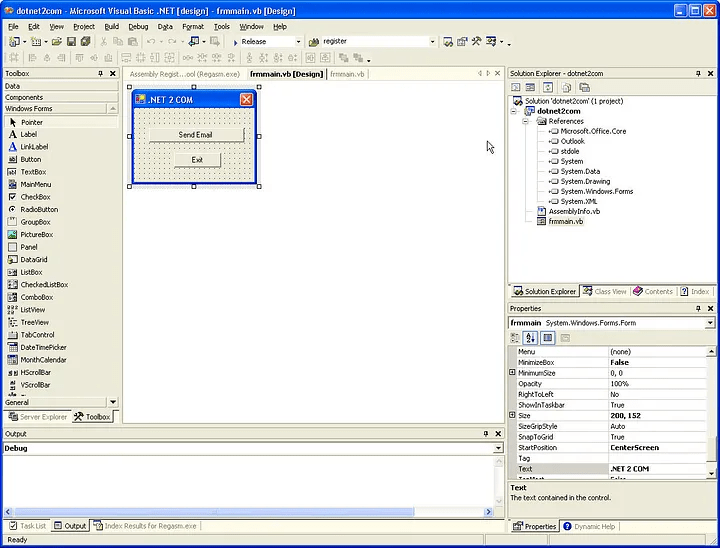
Task: Select the Button control in Toolbox
Action: pyautogui.click(x=30, y=159)
